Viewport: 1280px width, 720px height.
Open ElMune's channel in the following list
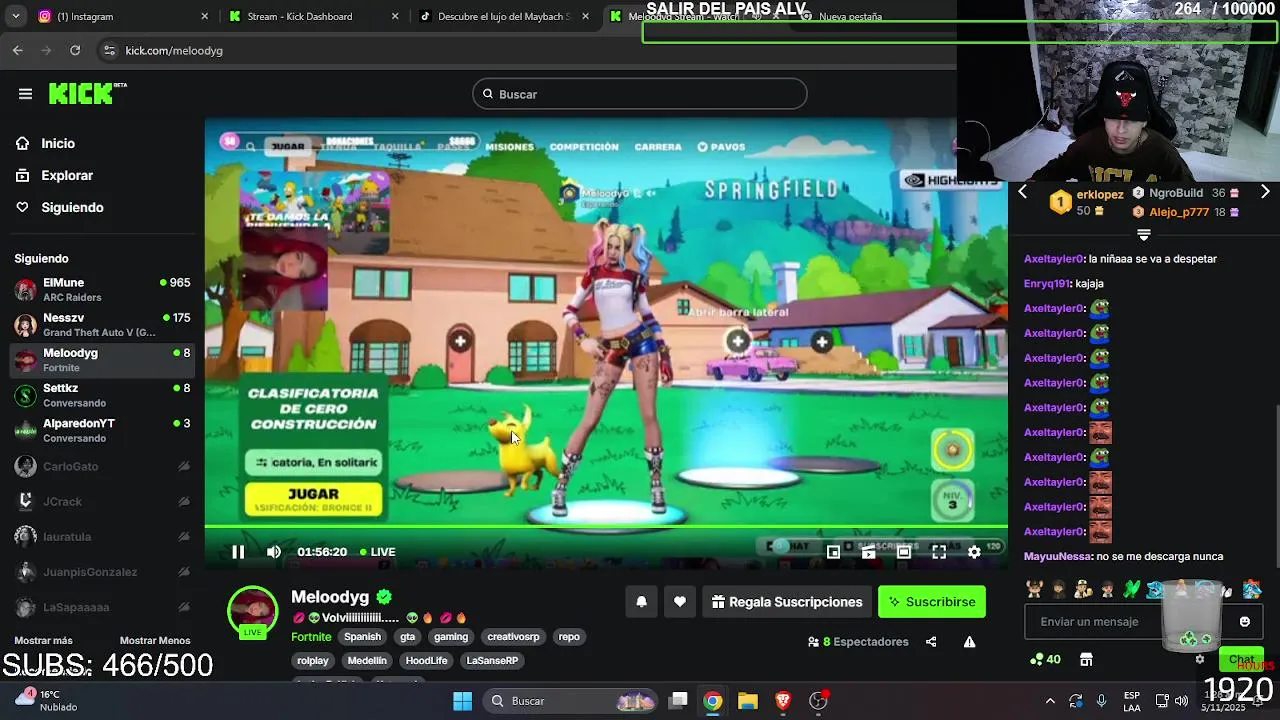[x=102, y=290]
